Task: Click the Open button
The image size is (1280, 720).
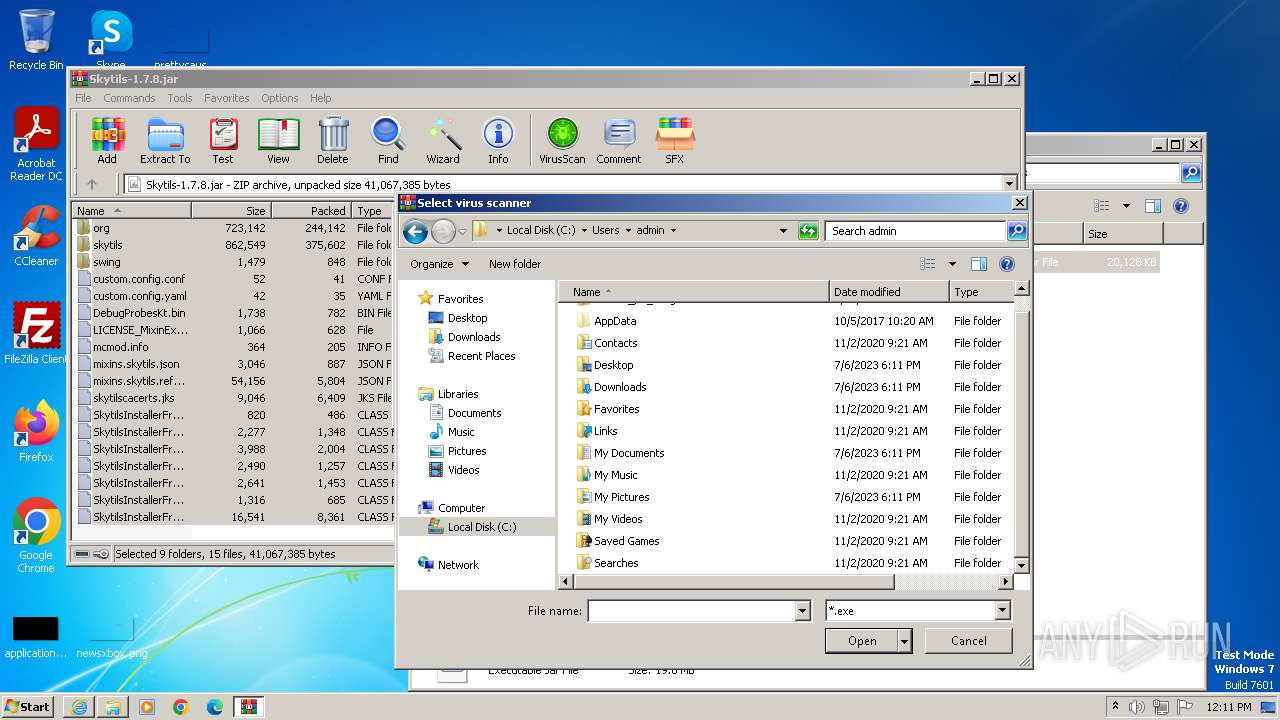Action: point(862,641)
